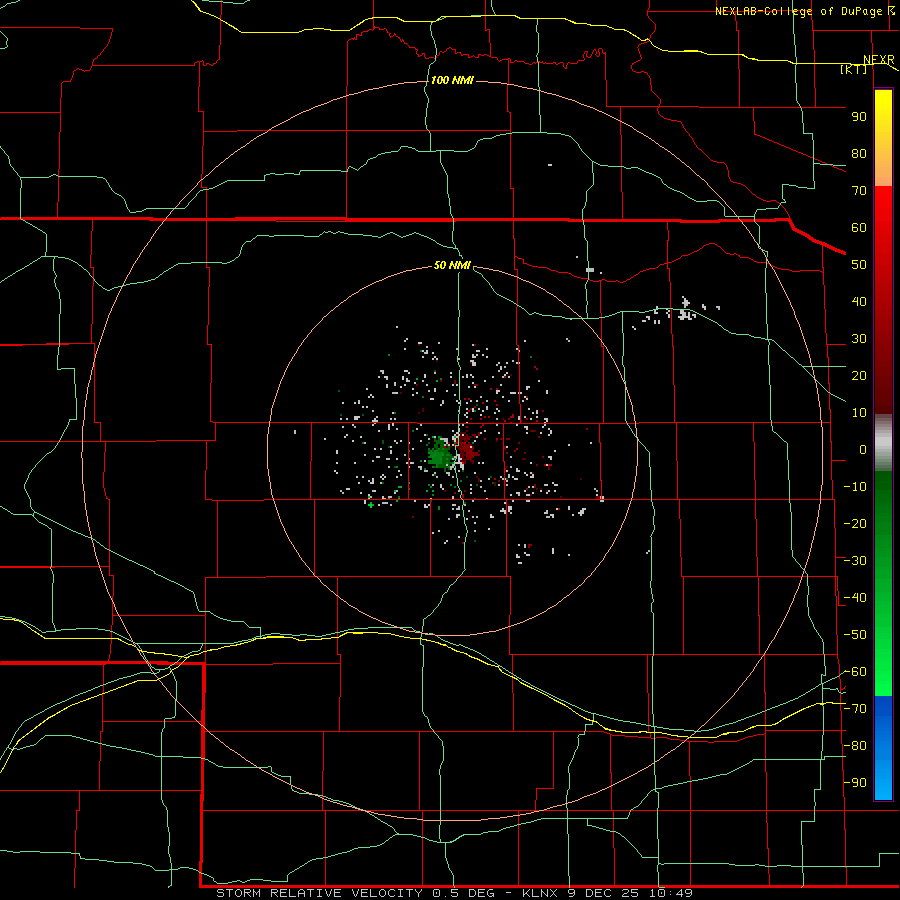The width and height of the screenshot is (900, 900).
Task: Click the 50 NMI range ring label
Action: [452, 265]
